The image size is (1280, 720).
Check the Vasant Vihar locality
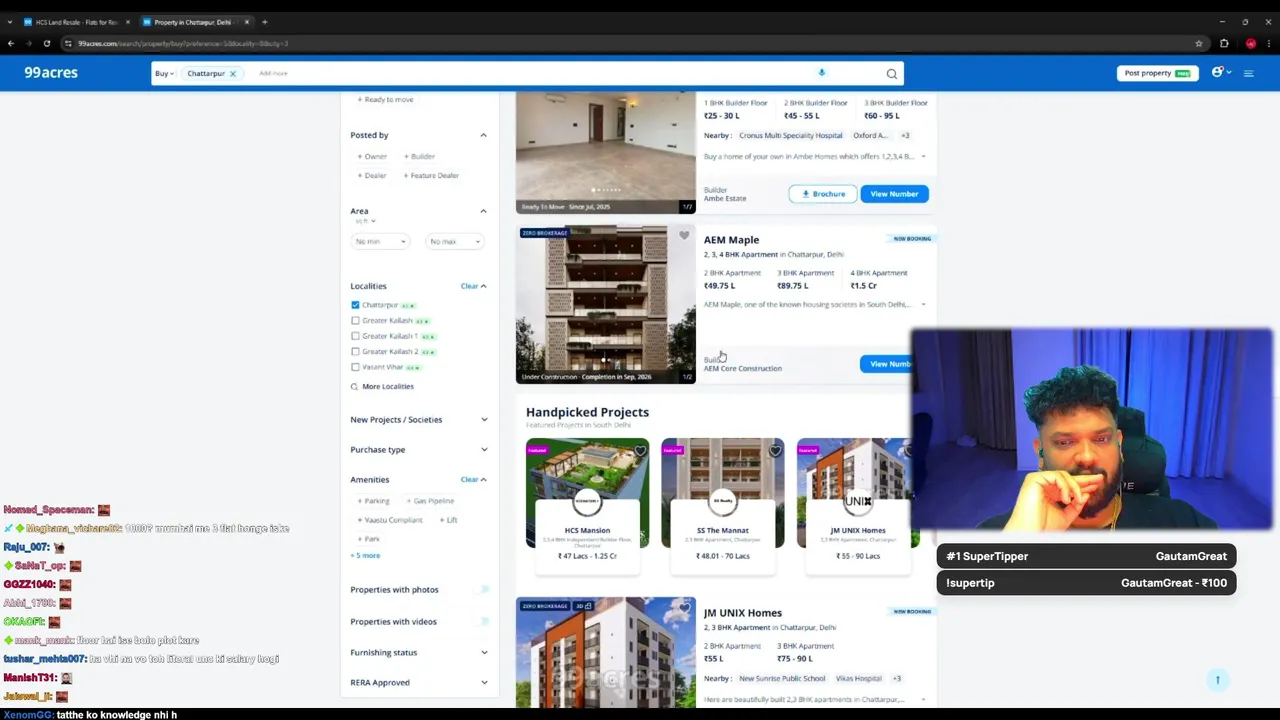tap(355, 367)
